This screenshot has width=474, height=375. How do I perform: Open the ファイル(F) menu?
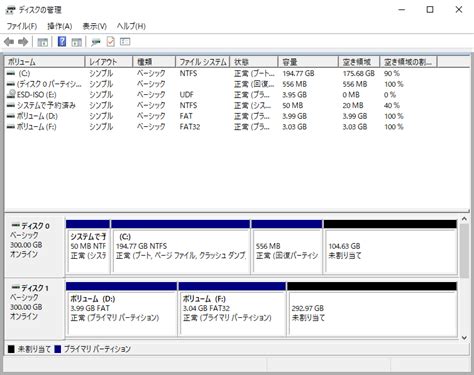click(22, 26)
